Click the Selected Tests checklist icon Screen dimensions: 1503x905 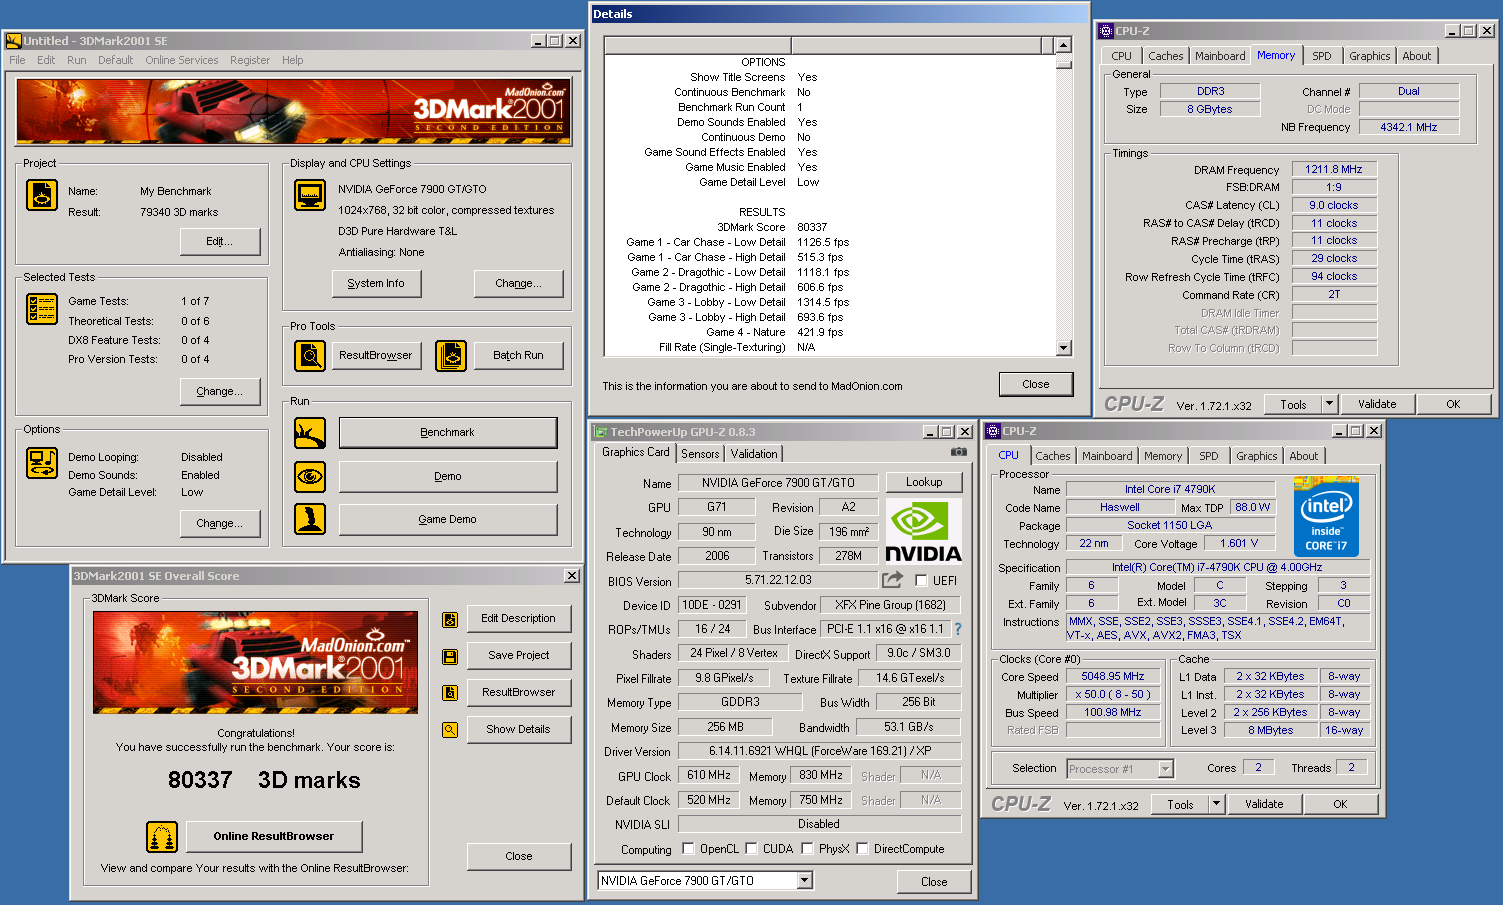[42, 309]
